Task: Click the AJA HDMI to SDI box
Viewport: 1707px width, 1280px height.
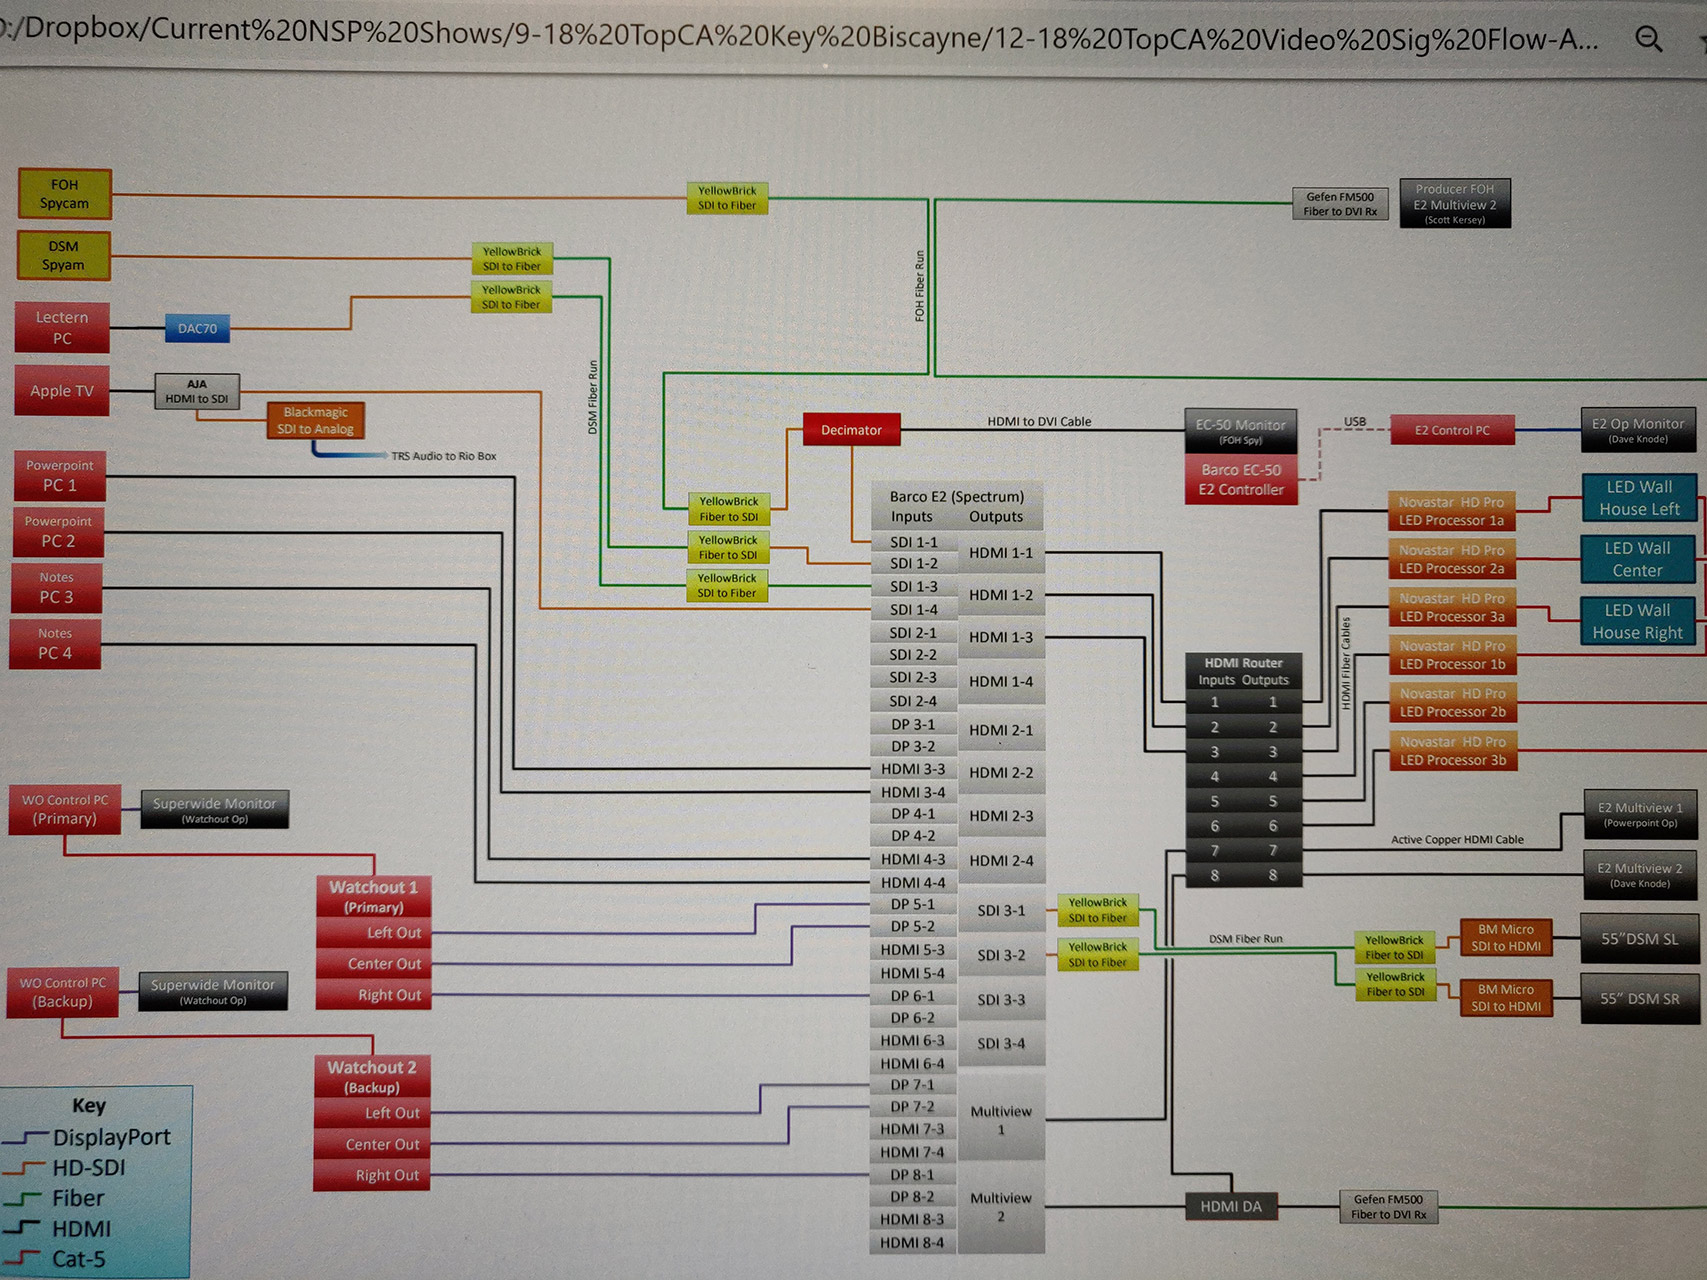Action: pyautogui.click(x=197, y=391)
